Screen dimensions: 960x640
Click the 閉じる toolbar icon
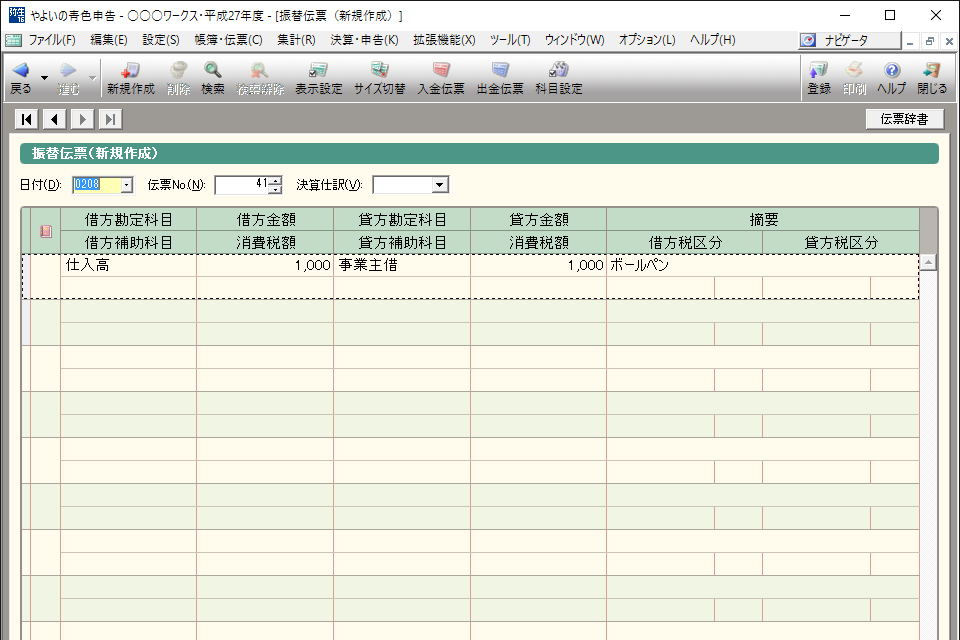(932, 70)
